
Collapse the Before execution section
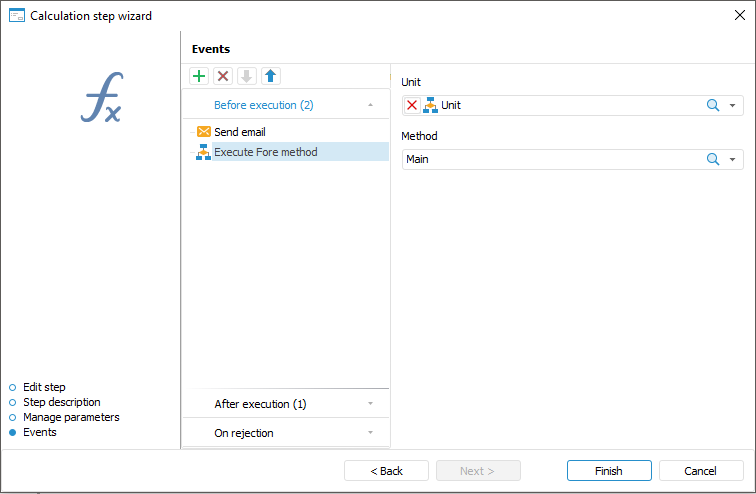coord(370,104)
